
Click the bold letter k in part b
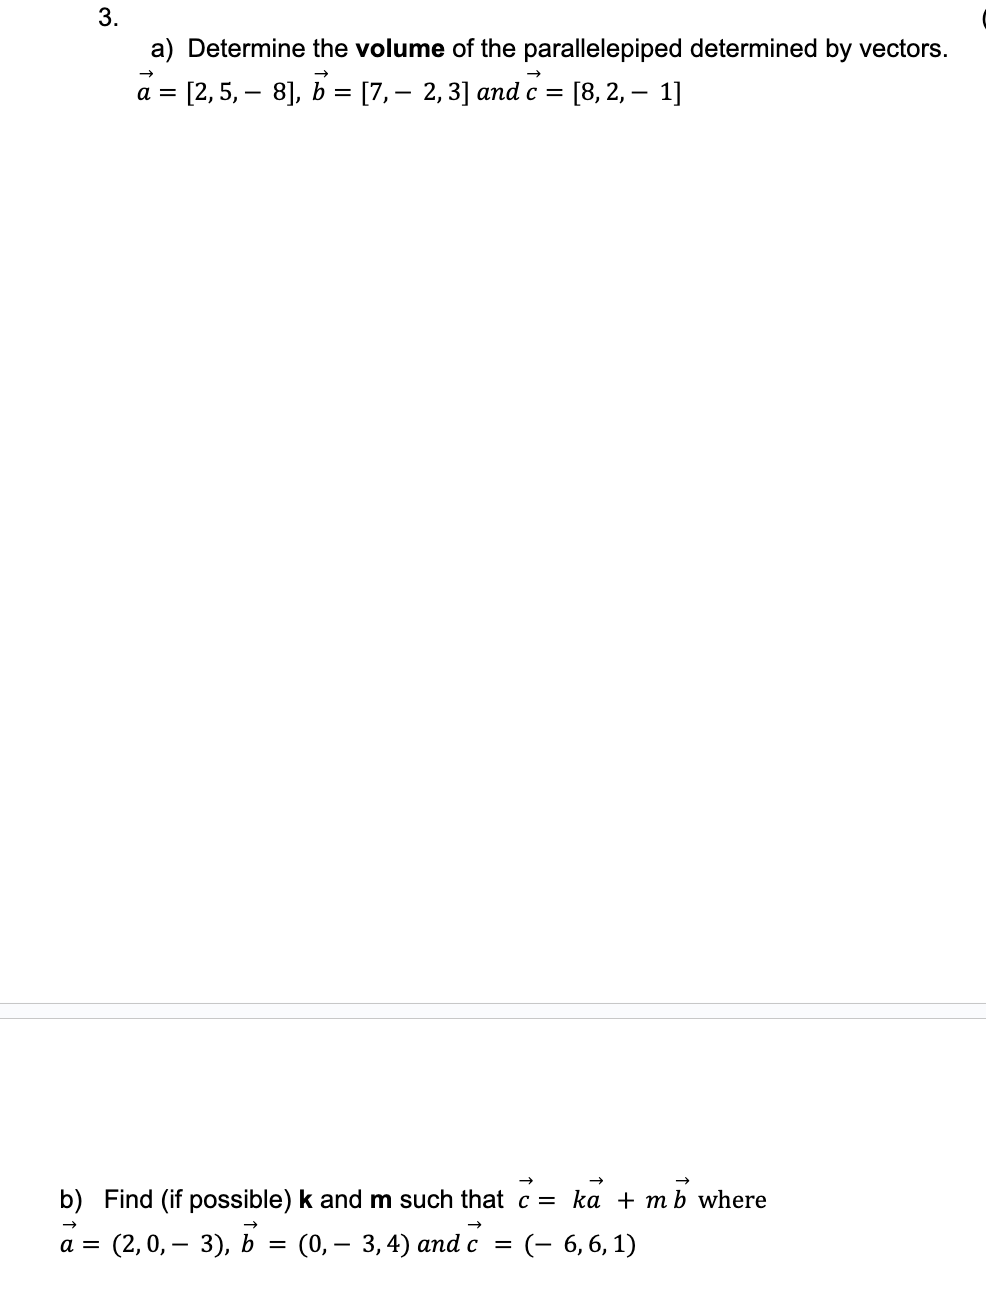pos(306,1199)
